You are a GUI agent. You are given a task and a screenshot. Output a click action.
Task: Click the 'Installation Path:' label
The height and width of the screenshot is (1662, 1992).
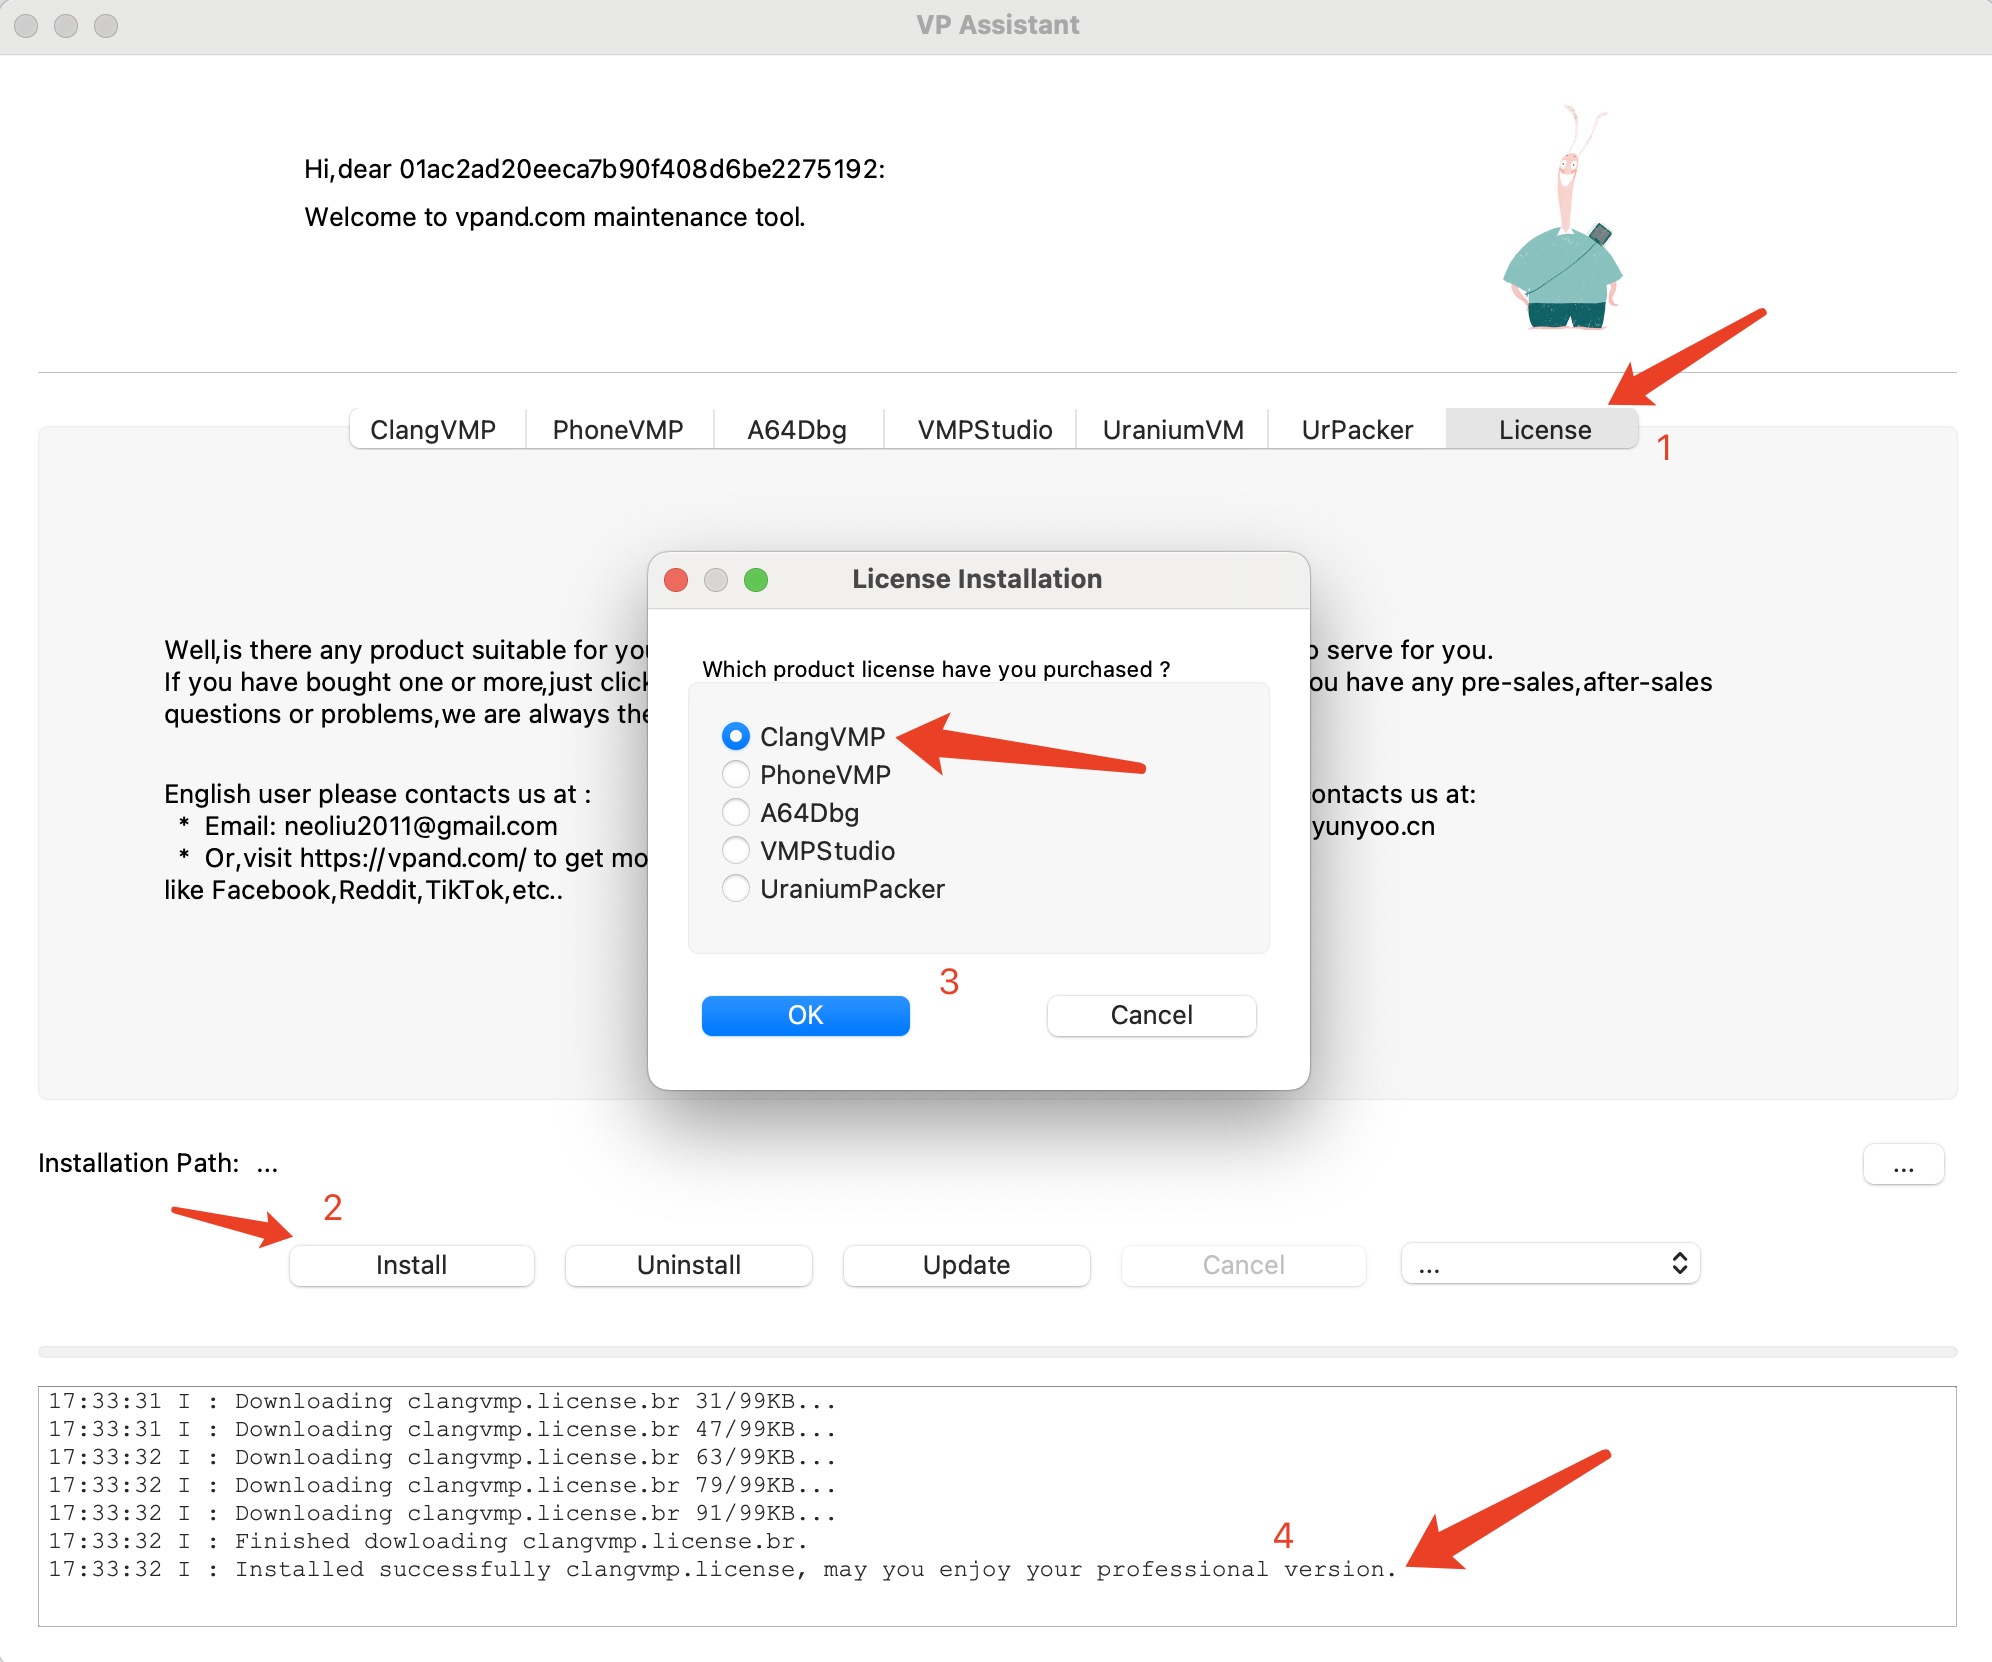[x=139, y=1163]
